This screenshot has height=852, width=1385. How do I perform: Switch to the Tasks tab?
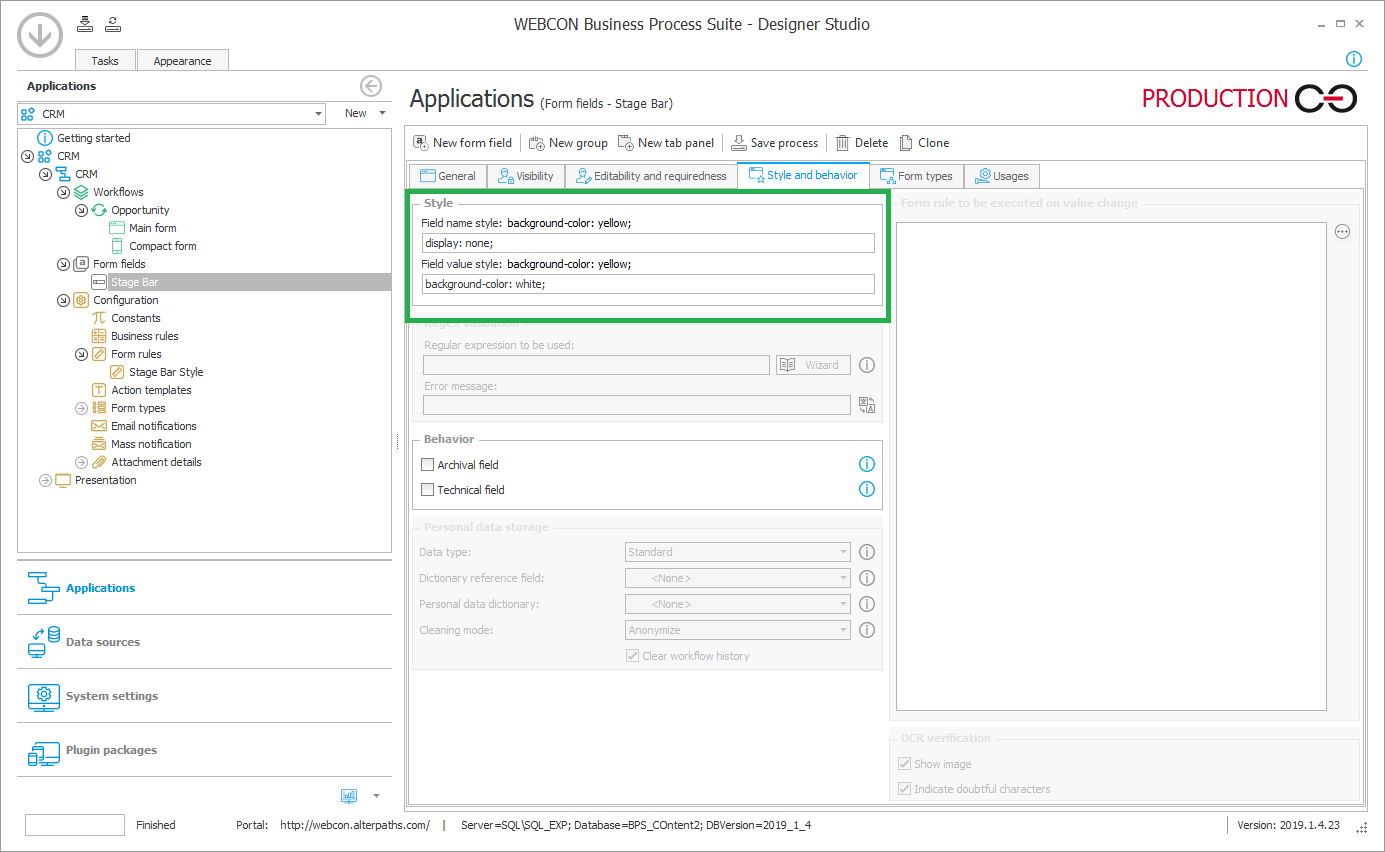click(x=105, y=60)
